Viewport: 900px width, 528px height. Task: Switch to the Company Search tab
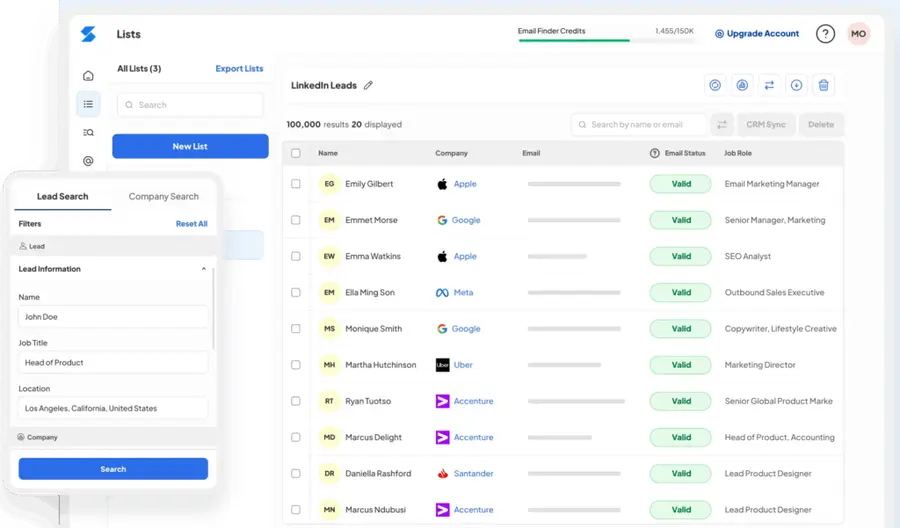164,196
